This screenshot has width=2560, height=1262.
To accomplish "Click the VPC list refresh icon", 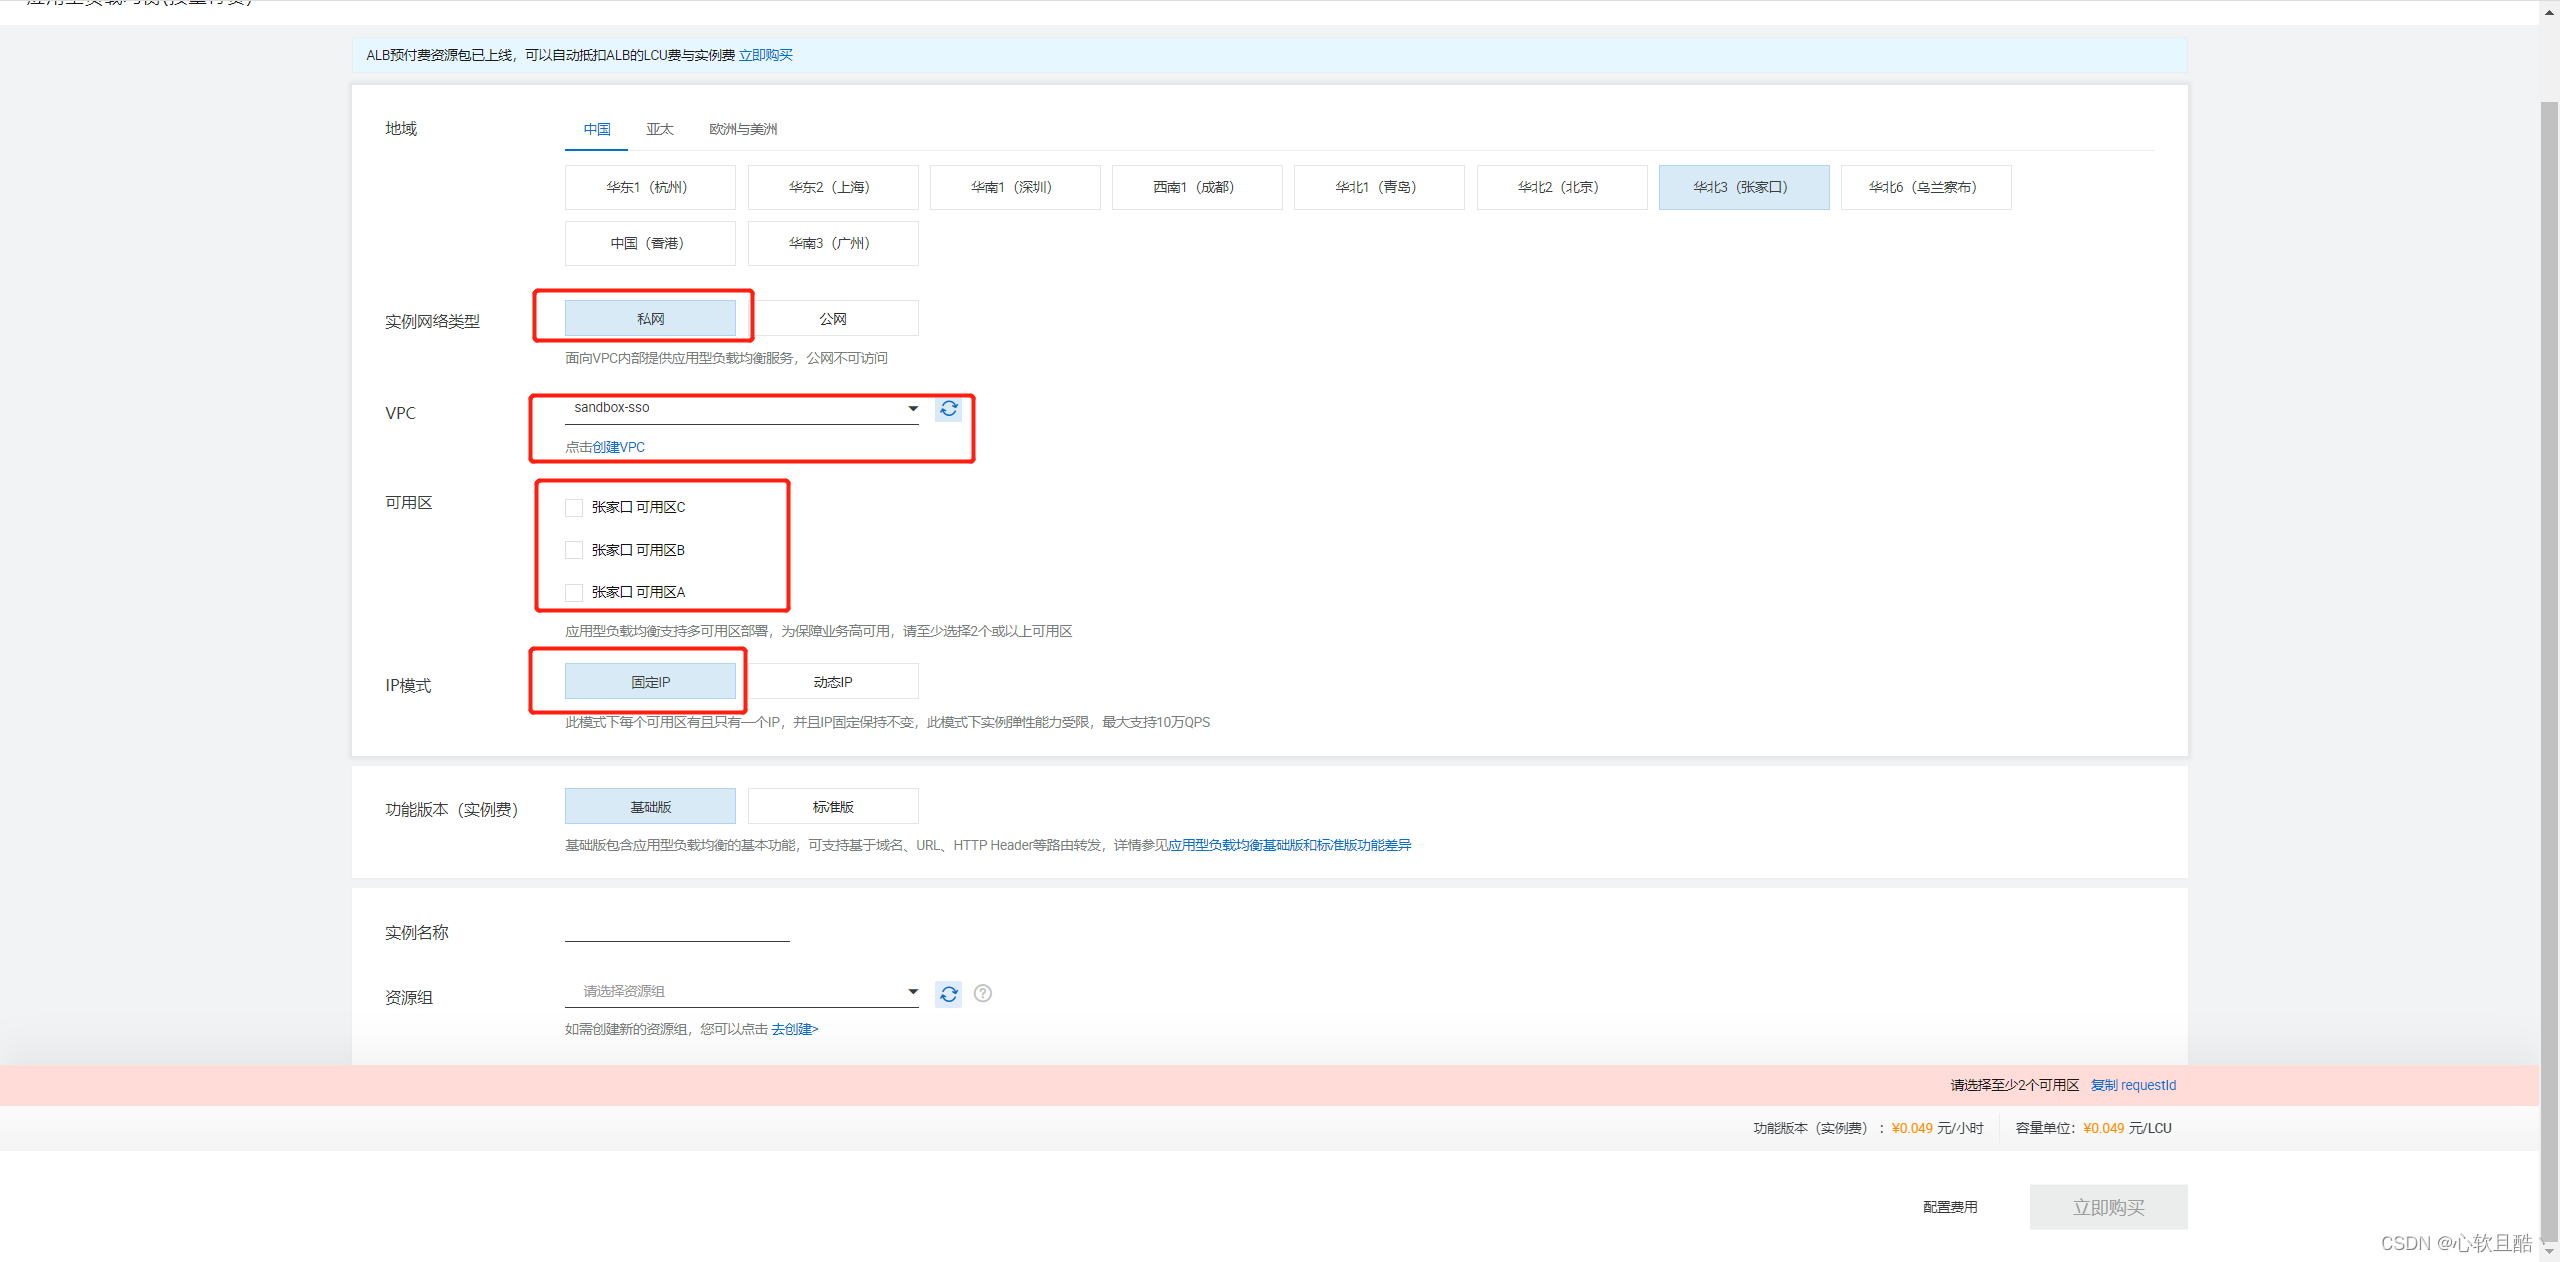I will (x=948, y=409).
